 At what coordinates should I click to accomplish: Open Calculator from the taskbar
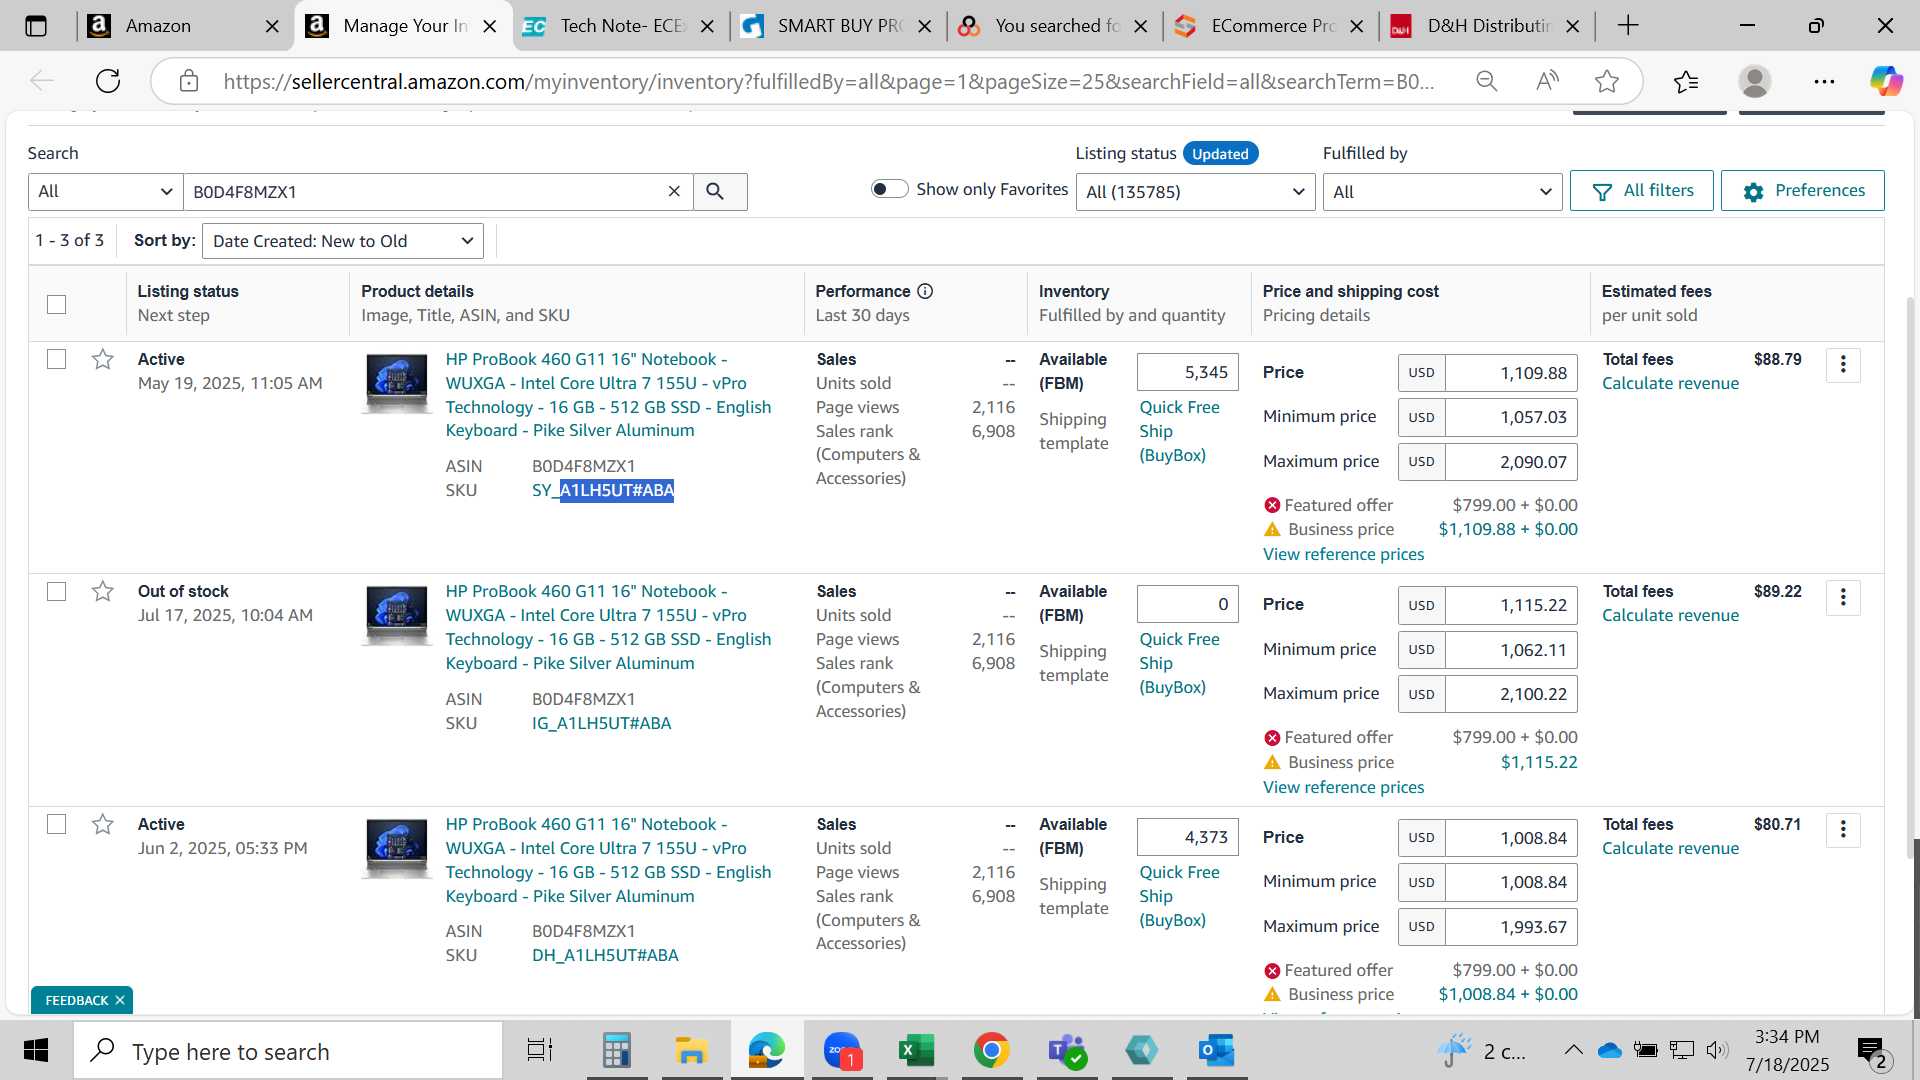click(616, 1050)
